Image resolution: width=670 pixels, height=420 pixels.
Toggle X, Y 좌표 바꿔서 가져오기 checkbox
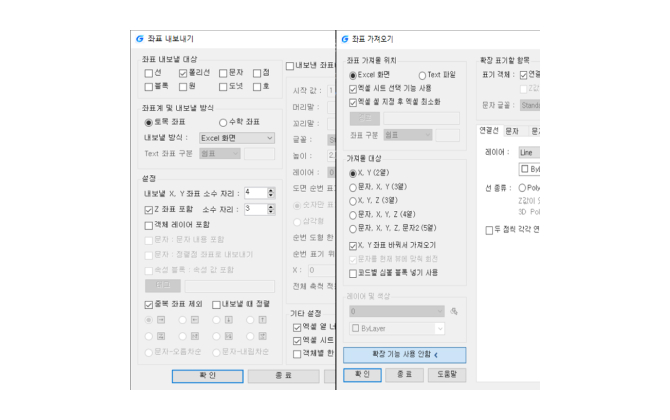point(353,245)
